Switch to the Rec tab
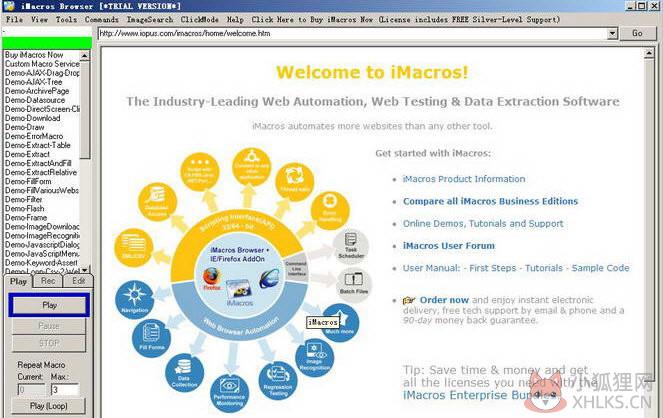This screenshot has height=418, width=663. 48,281
